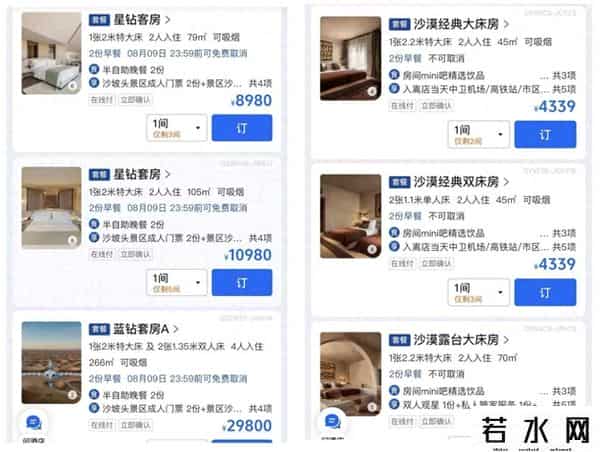Book the 星钻套房 at 10980
The height and width of the screenshot is (452, 600).
click(x=242, y=282)
